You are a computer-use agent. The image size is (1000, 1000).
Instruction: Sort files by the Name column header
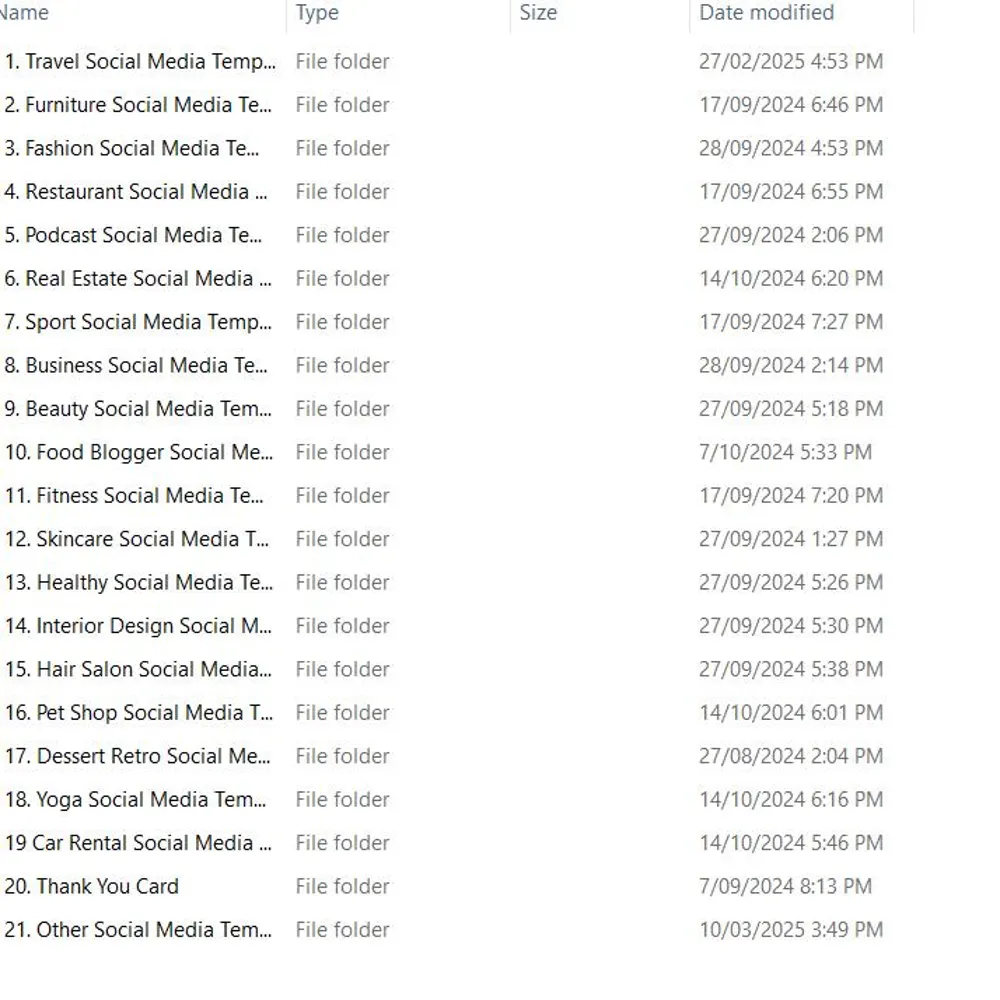pyautogui.click(x=25, y=13)
